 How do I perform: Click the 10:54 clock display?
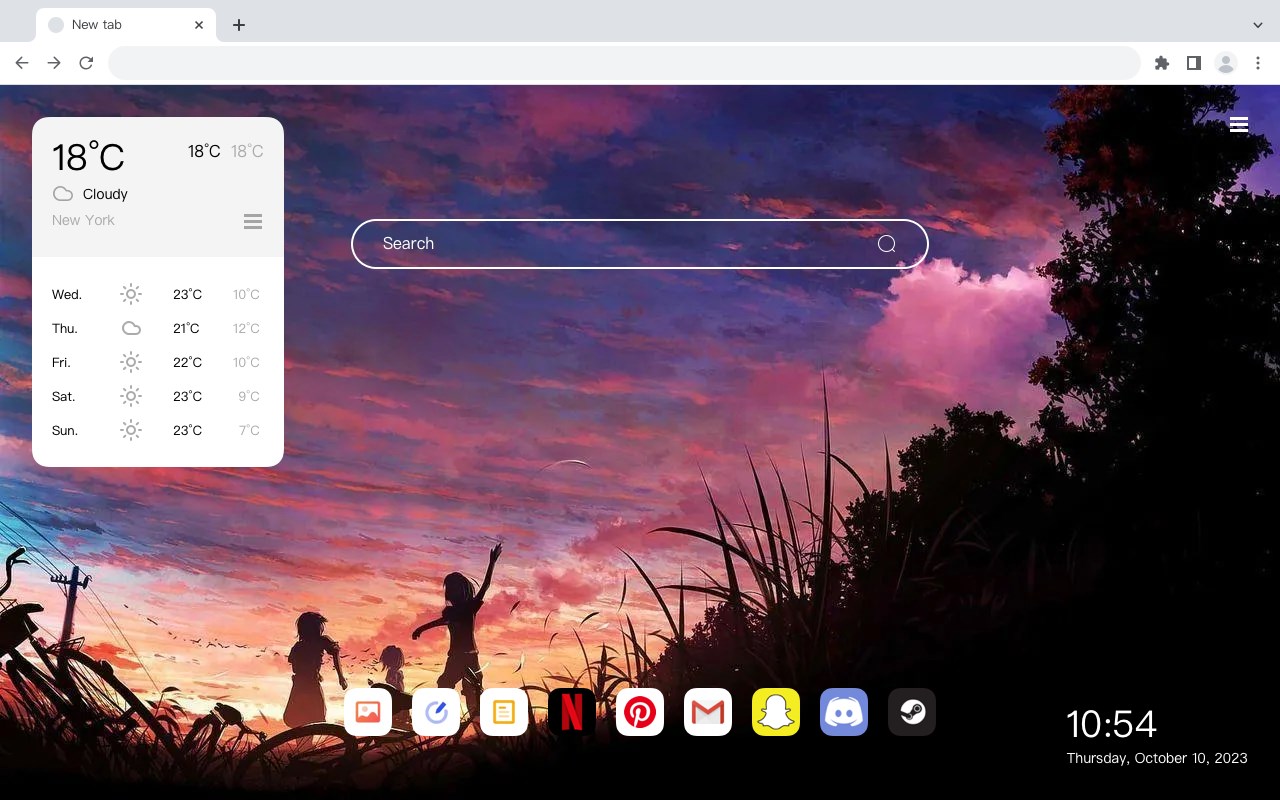pos(1111,724)
